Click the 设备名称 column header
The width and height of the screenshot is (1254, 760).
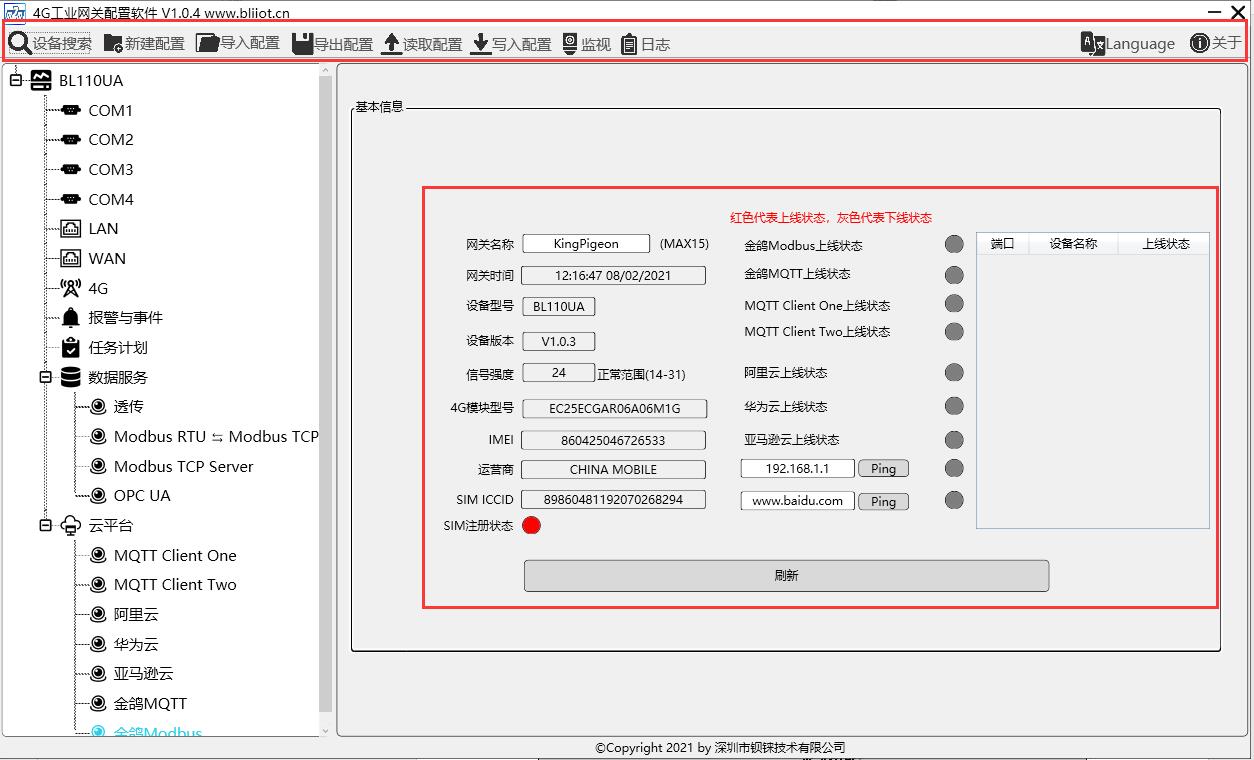click(x=1073, y=244)
